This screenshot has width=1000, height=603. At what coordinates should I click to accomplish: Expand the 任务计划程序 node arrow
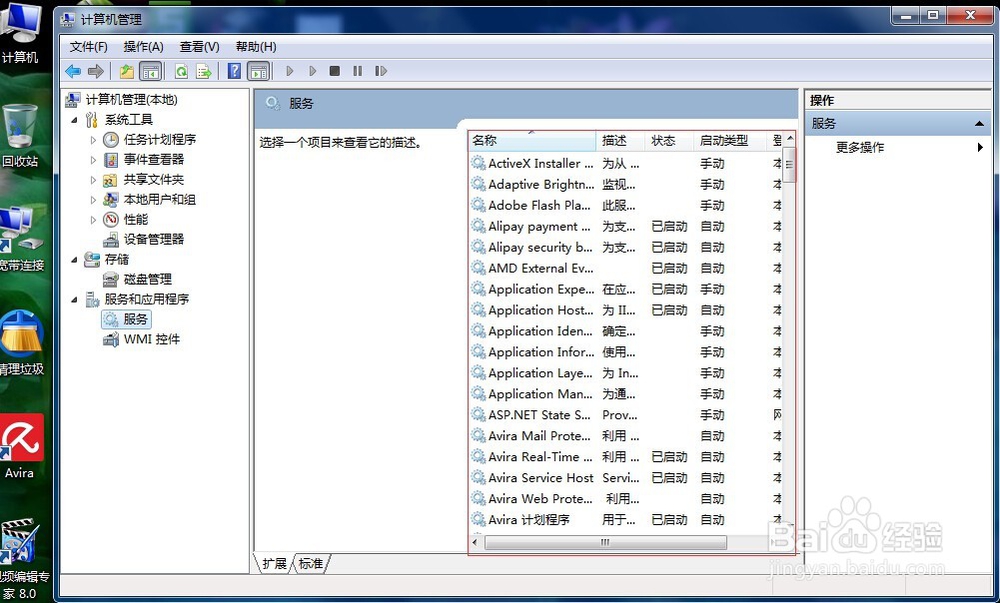pos(93,140)
